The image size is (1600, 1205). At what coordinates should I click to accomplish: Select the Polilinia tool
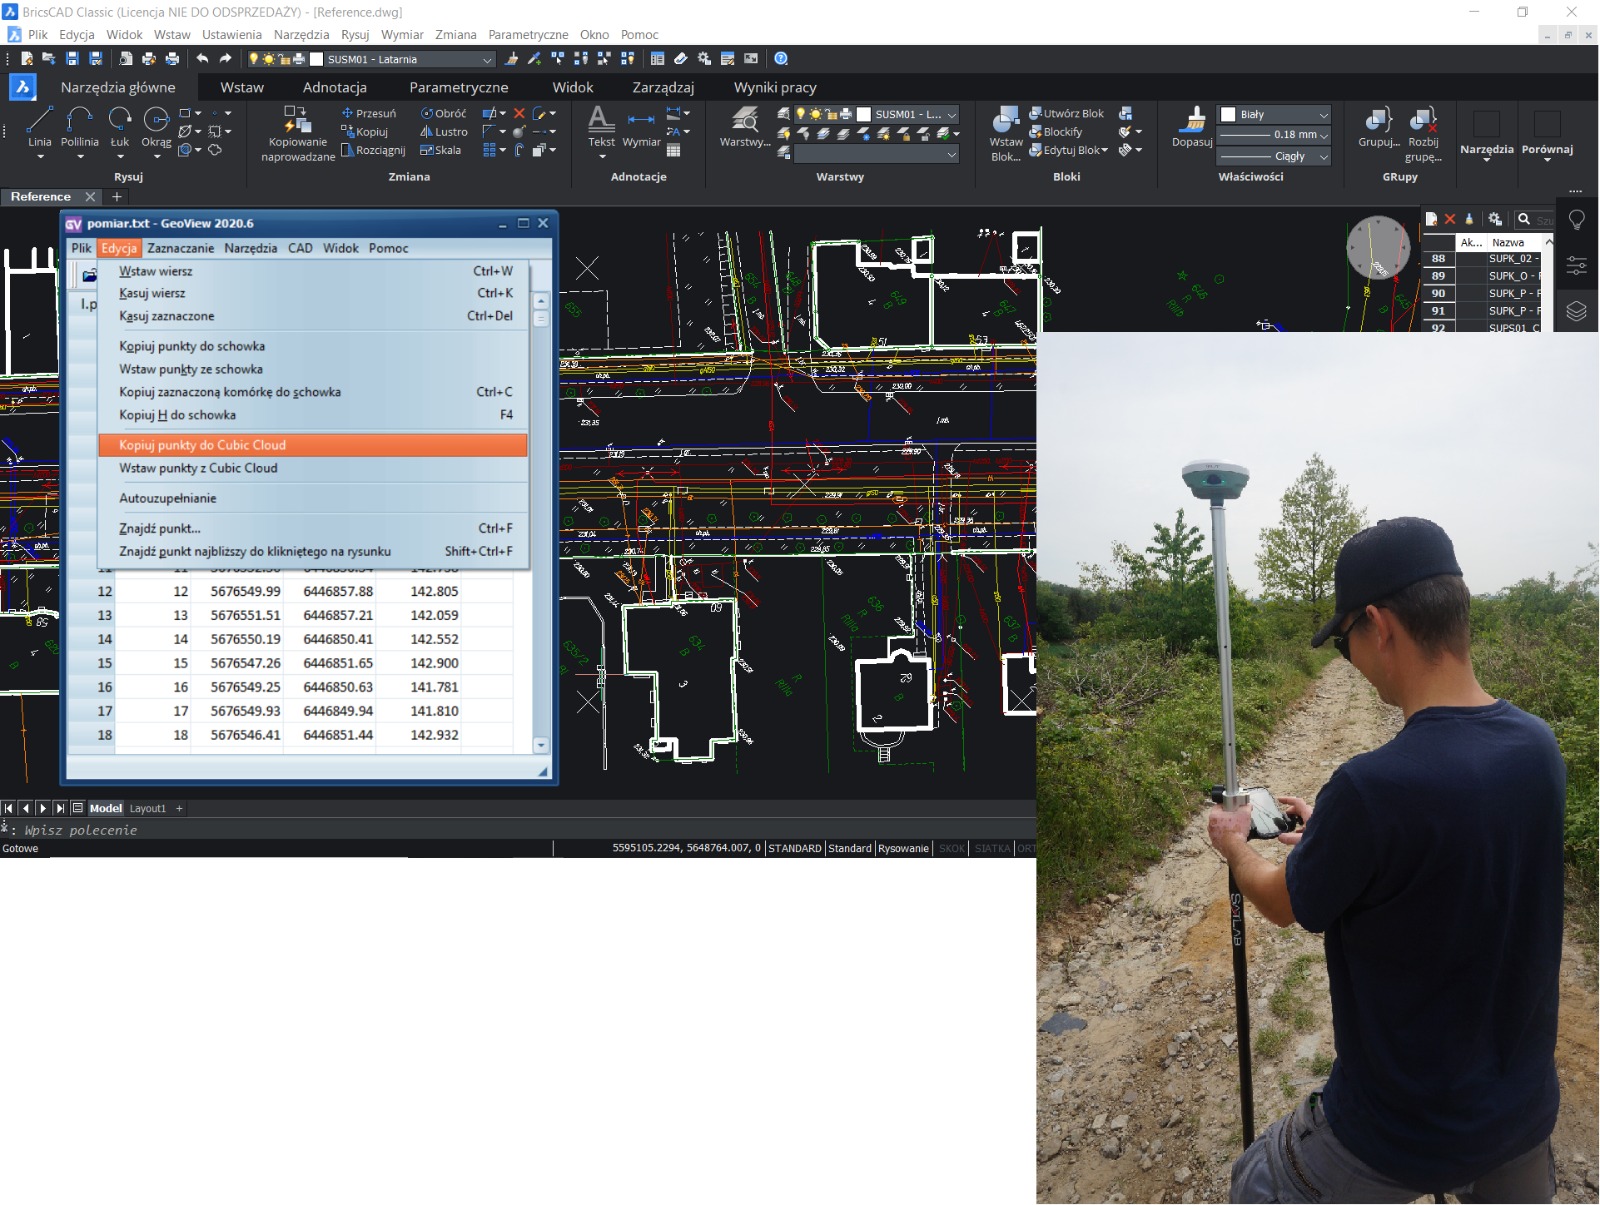(80, 127)
